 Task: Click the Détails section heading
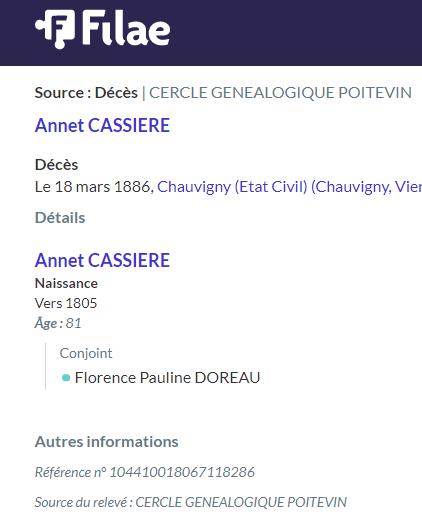click(x=60, y=218)
